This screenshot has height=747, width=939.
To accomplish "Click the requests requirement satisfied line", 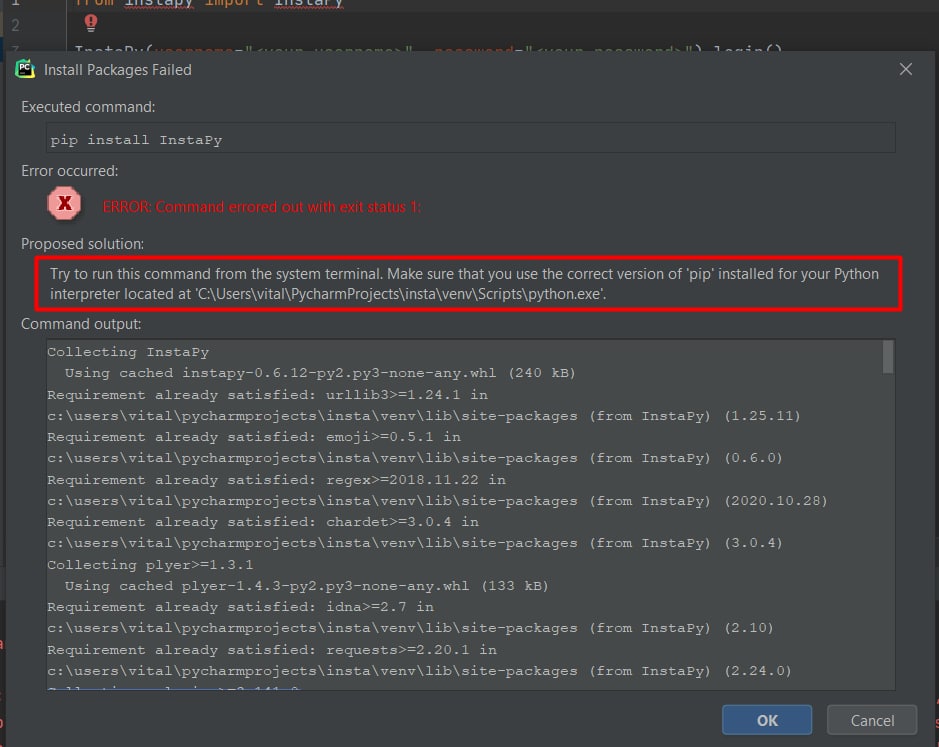I will click(271, 649).
